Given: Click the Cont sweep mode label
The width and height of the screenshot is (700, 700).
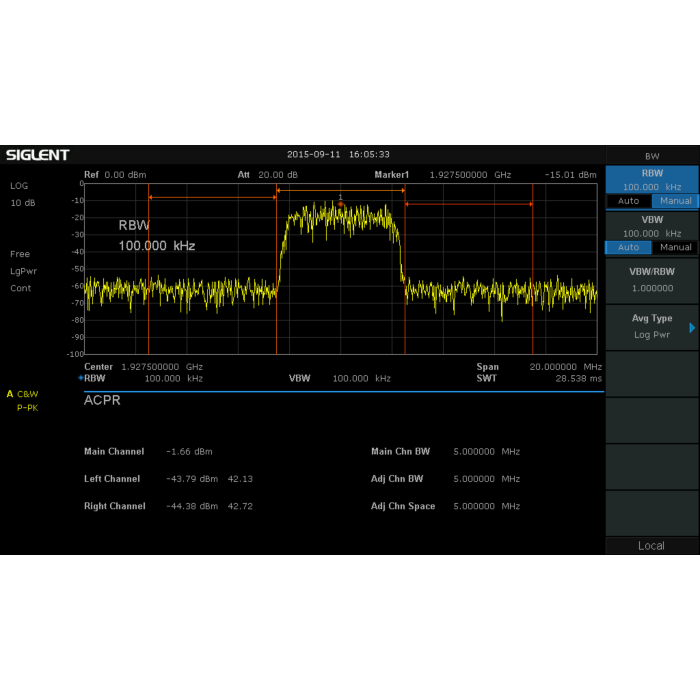Looking at the screenshot, I should click(x=21, y=288).
